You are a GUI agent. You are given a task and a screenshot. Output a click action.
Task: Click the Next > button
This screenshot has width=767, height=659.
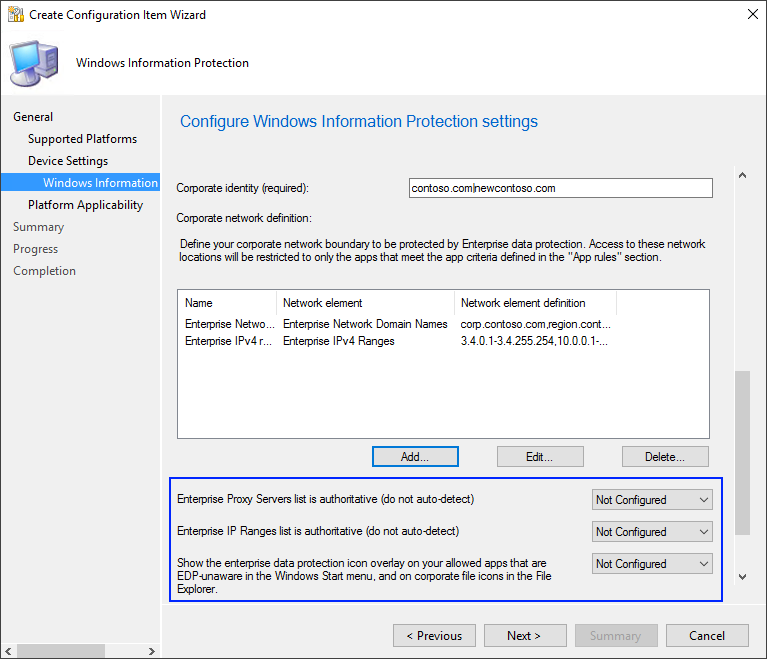(524, 636)
